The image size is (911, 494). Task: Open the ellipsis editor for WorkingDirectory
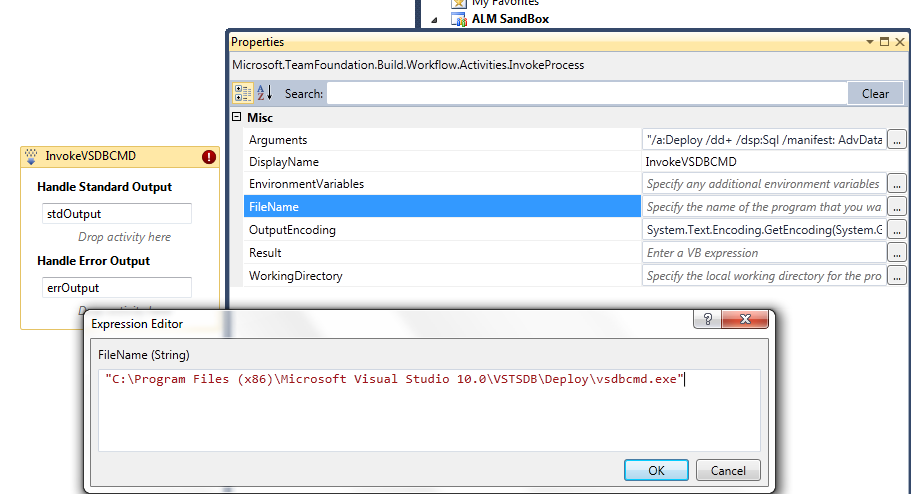897,275
